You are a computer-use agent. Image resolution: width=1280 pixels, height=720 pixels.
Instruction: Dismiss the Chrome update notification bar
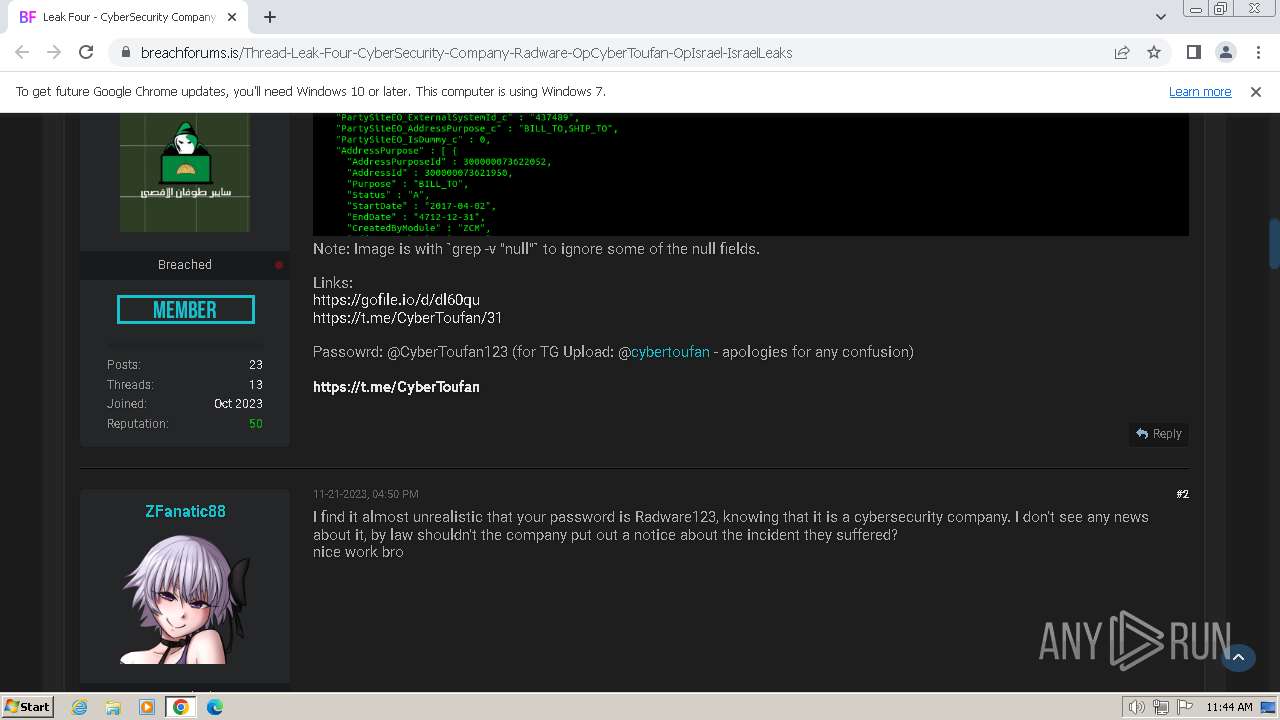[x=1256, y=92]
